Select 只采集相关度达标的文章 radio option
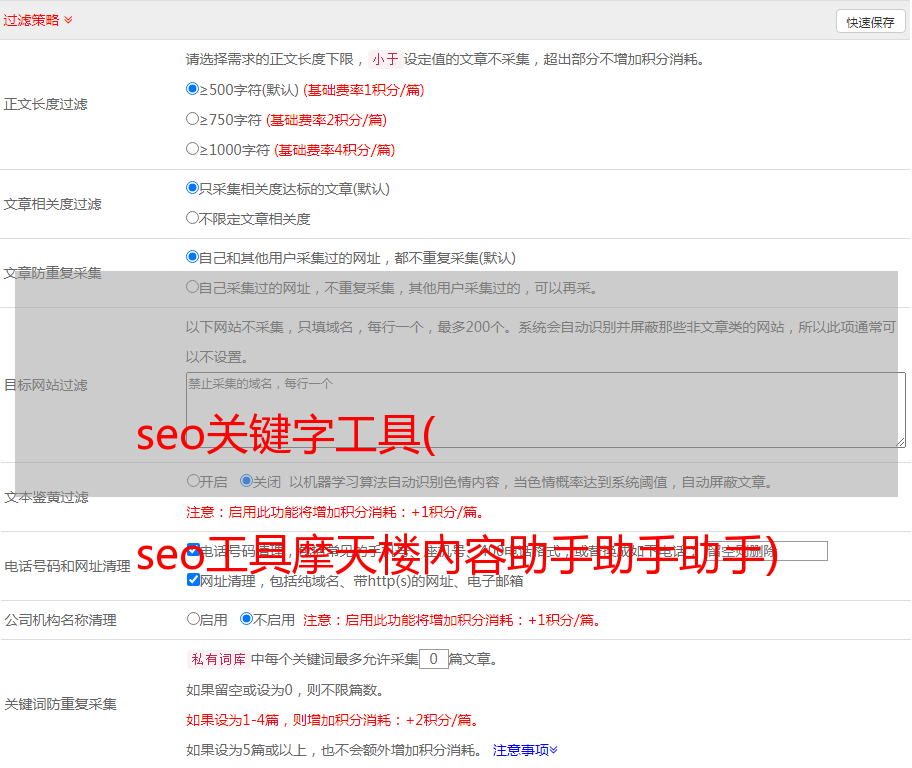Screen dimensions: 912x768 [192, 188]
